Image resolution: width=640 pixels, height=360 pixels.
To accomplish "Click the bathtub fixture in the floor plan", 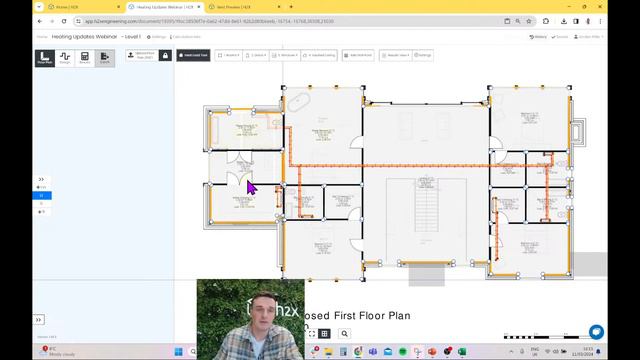I will (x=299, y=102).
